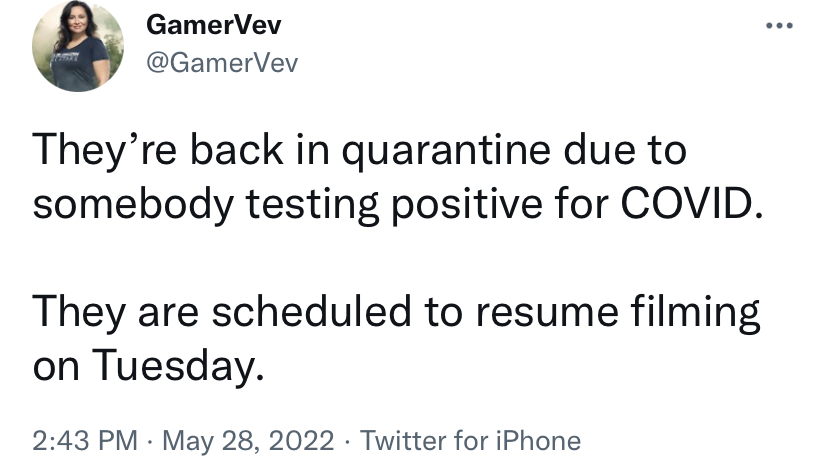
Task: Click the shirt logo in the avatar
Action: tap(65, 56)
